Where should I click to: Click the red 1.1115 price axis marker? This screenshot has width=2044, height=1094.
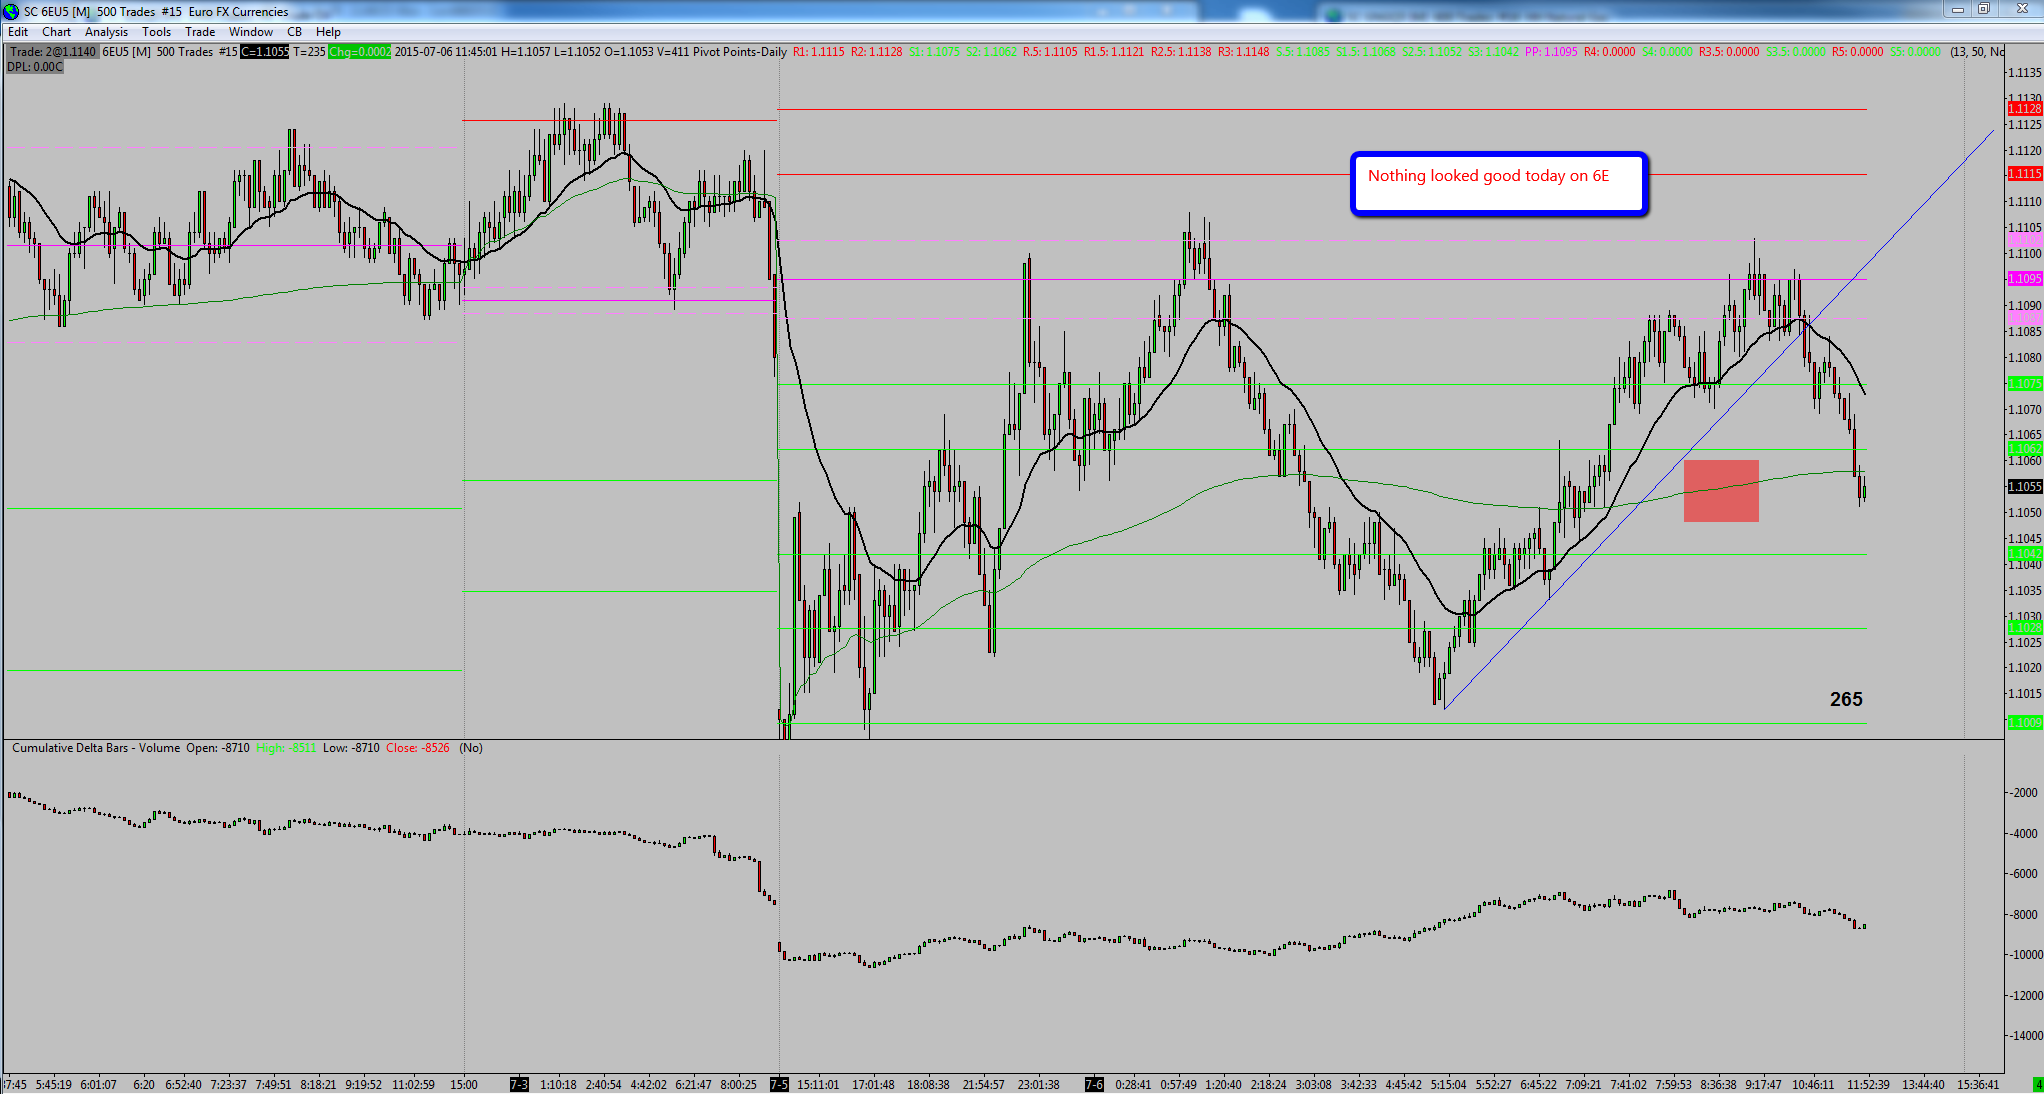tap(2025, 174)
